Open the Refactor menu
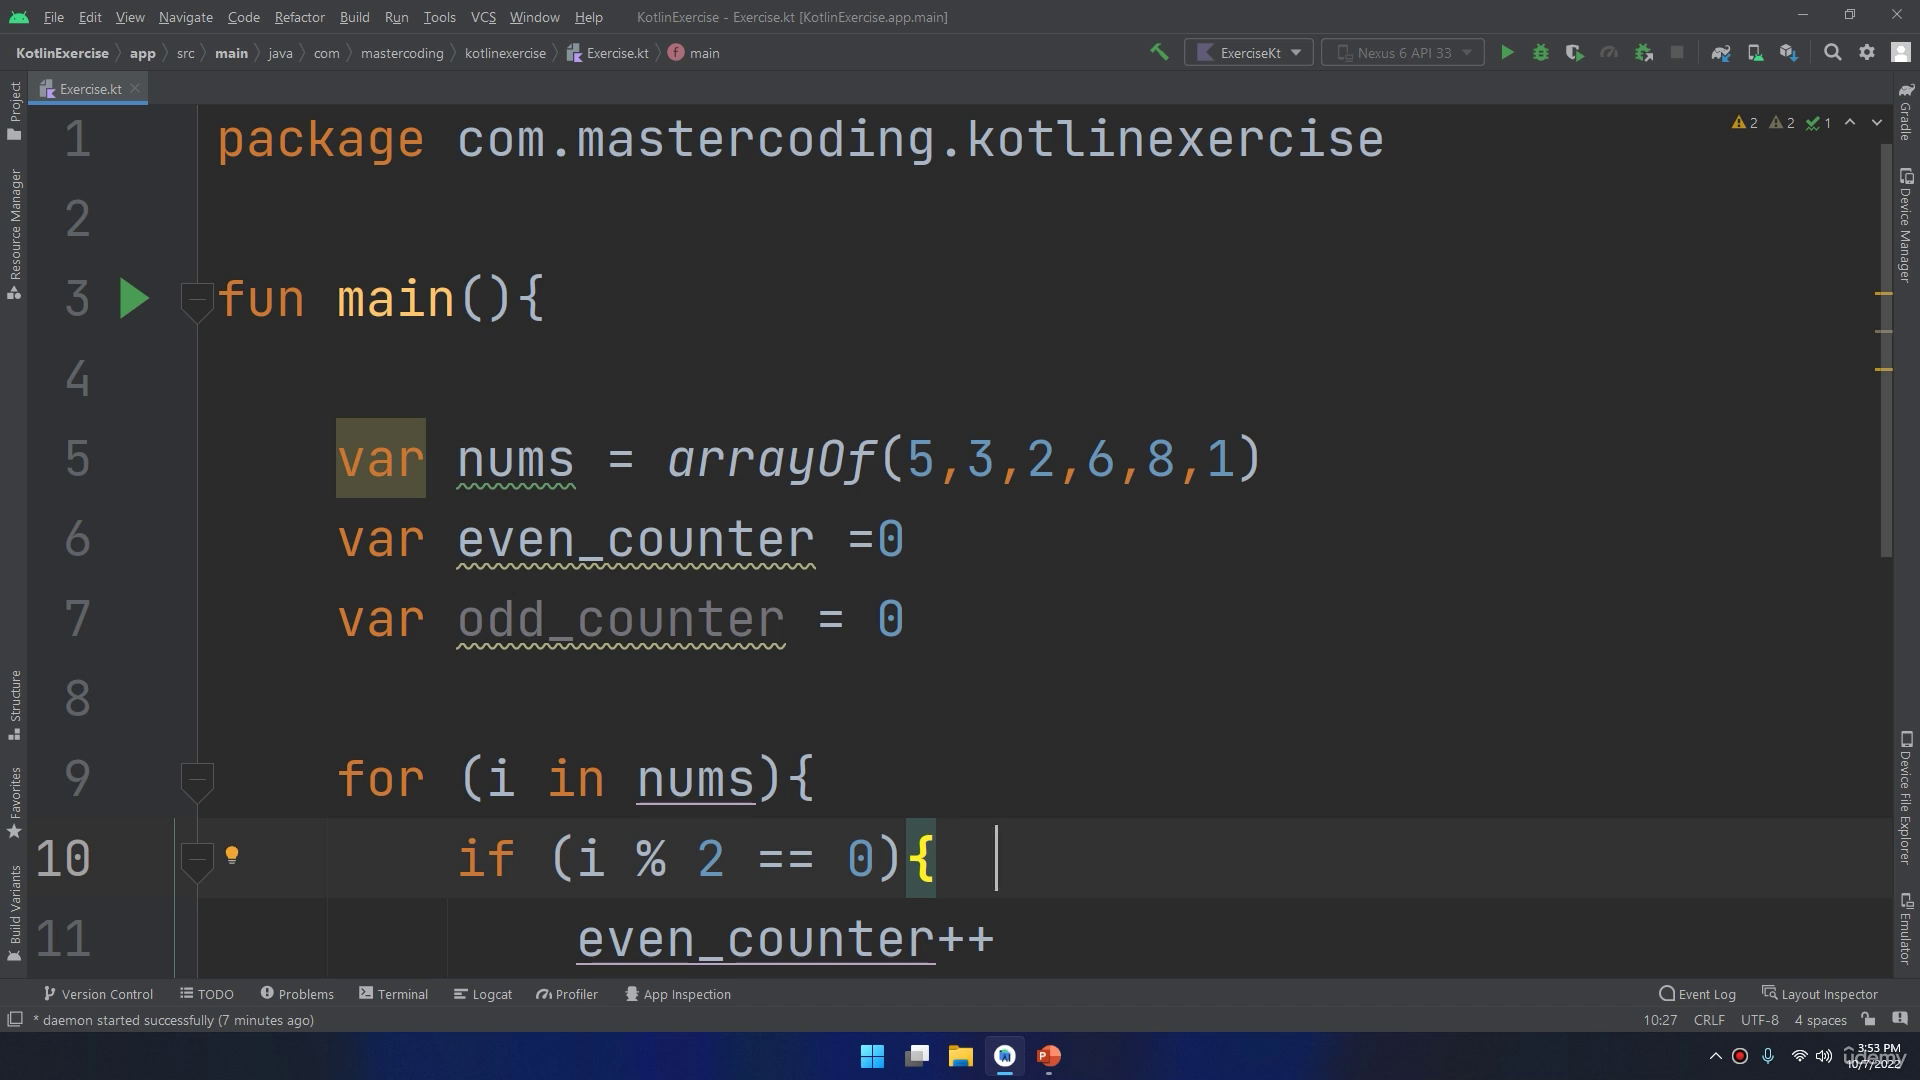This screenshot has width=1920, height=1080. [299, 17]
